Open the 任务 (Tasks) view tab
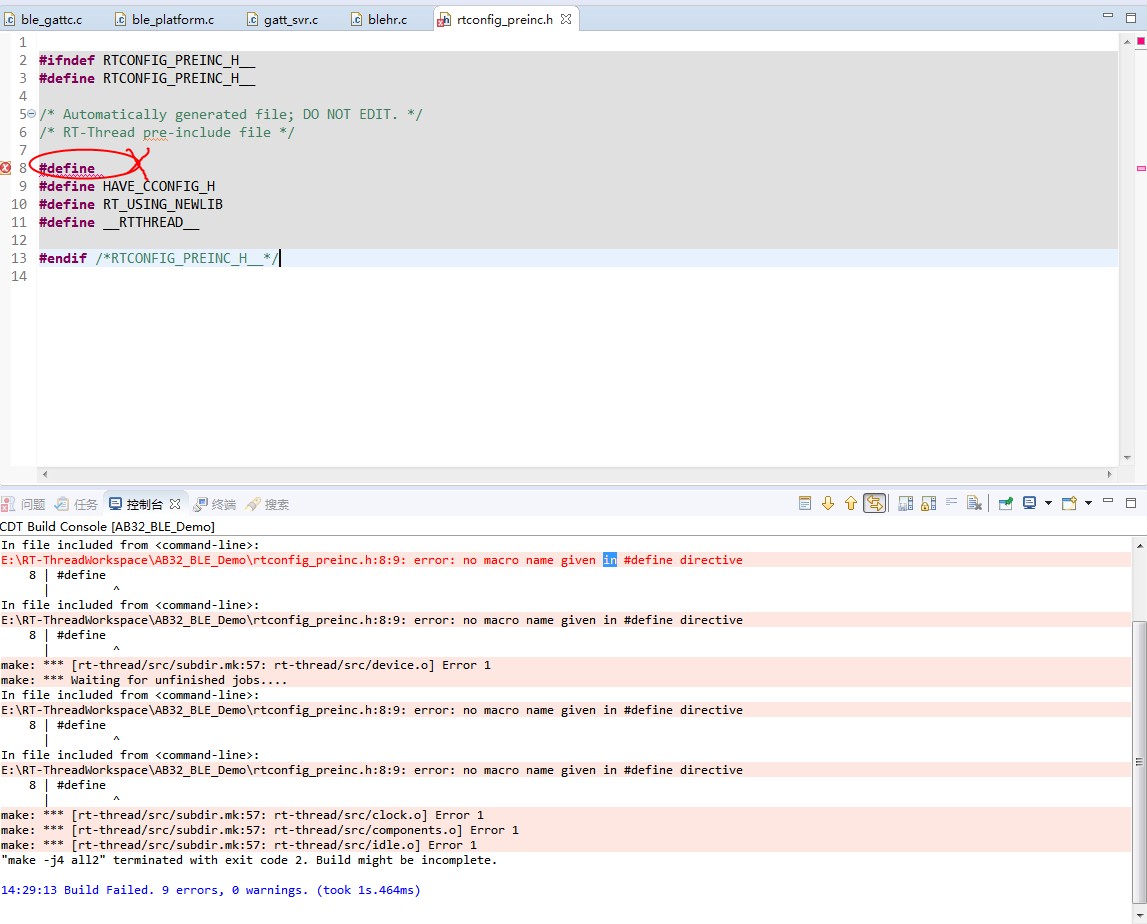The width and height of the screenshot is (1147, 924). [77, 504]
